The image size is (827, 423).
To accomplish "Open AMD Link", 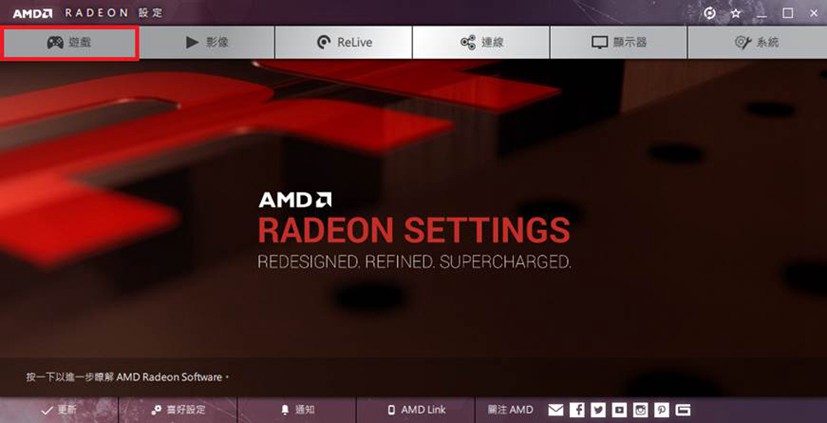I will [x=416, y=410].
